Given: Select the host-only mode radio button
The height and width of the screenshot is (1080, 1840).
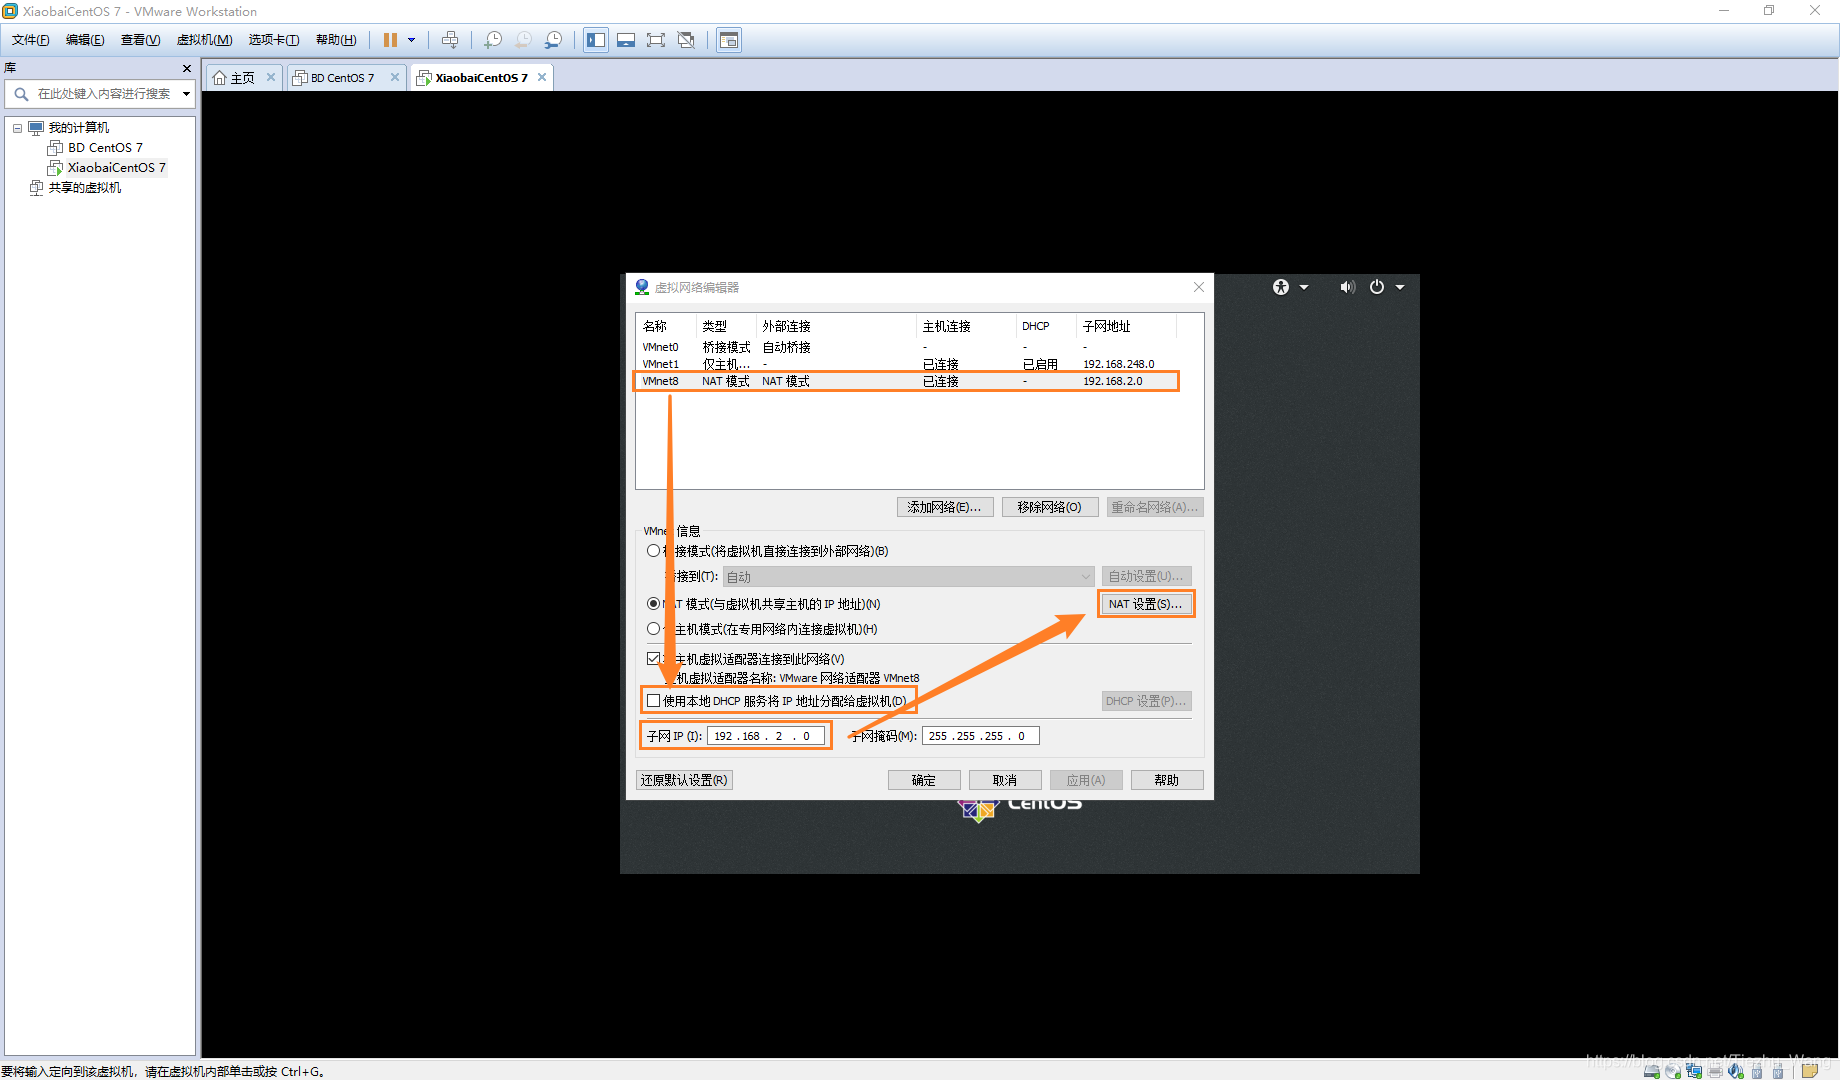Looking at the screenshot, I should click(x=653, y=629).
